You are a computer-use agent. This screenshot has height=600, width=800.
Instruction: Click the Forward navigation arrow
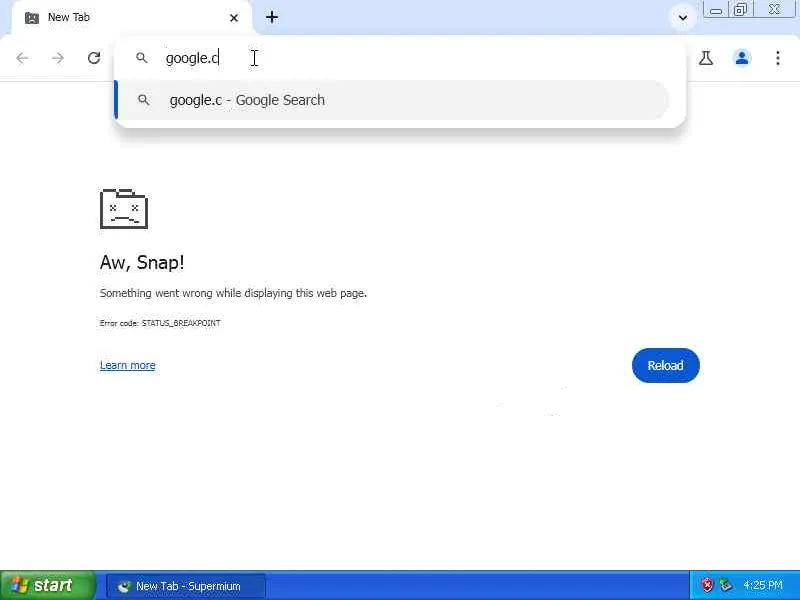coord(58,58)
